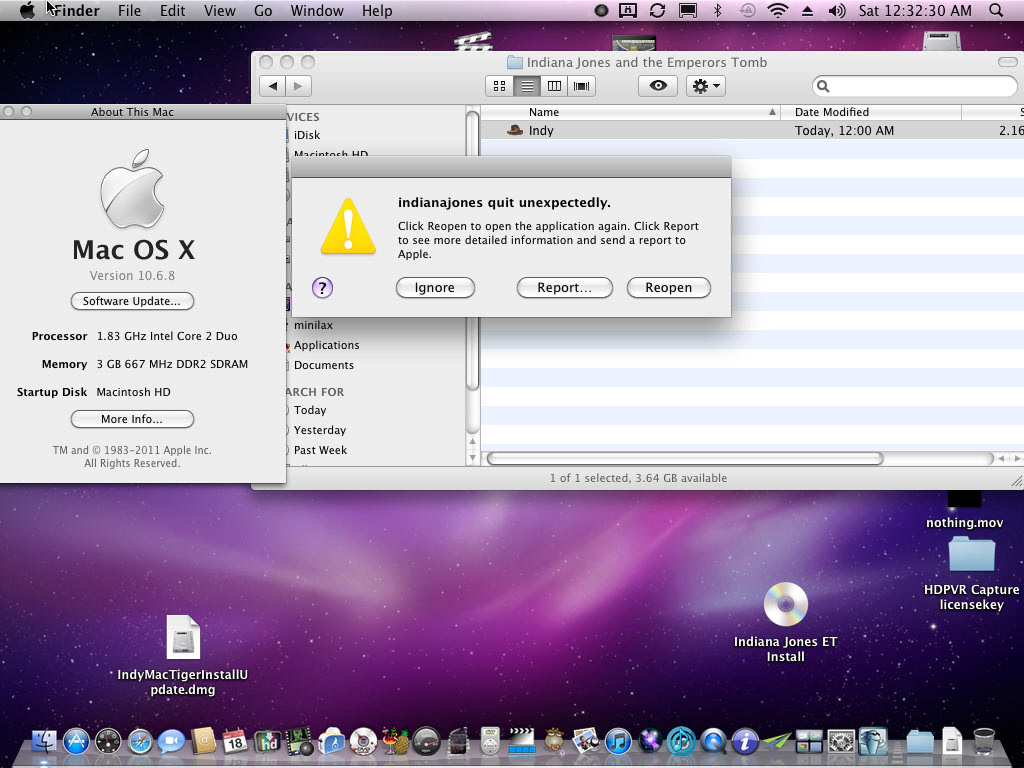Open the Quick Look eye button
The width and height of the screenshot is (1024, 768).
tap(658, 86)
